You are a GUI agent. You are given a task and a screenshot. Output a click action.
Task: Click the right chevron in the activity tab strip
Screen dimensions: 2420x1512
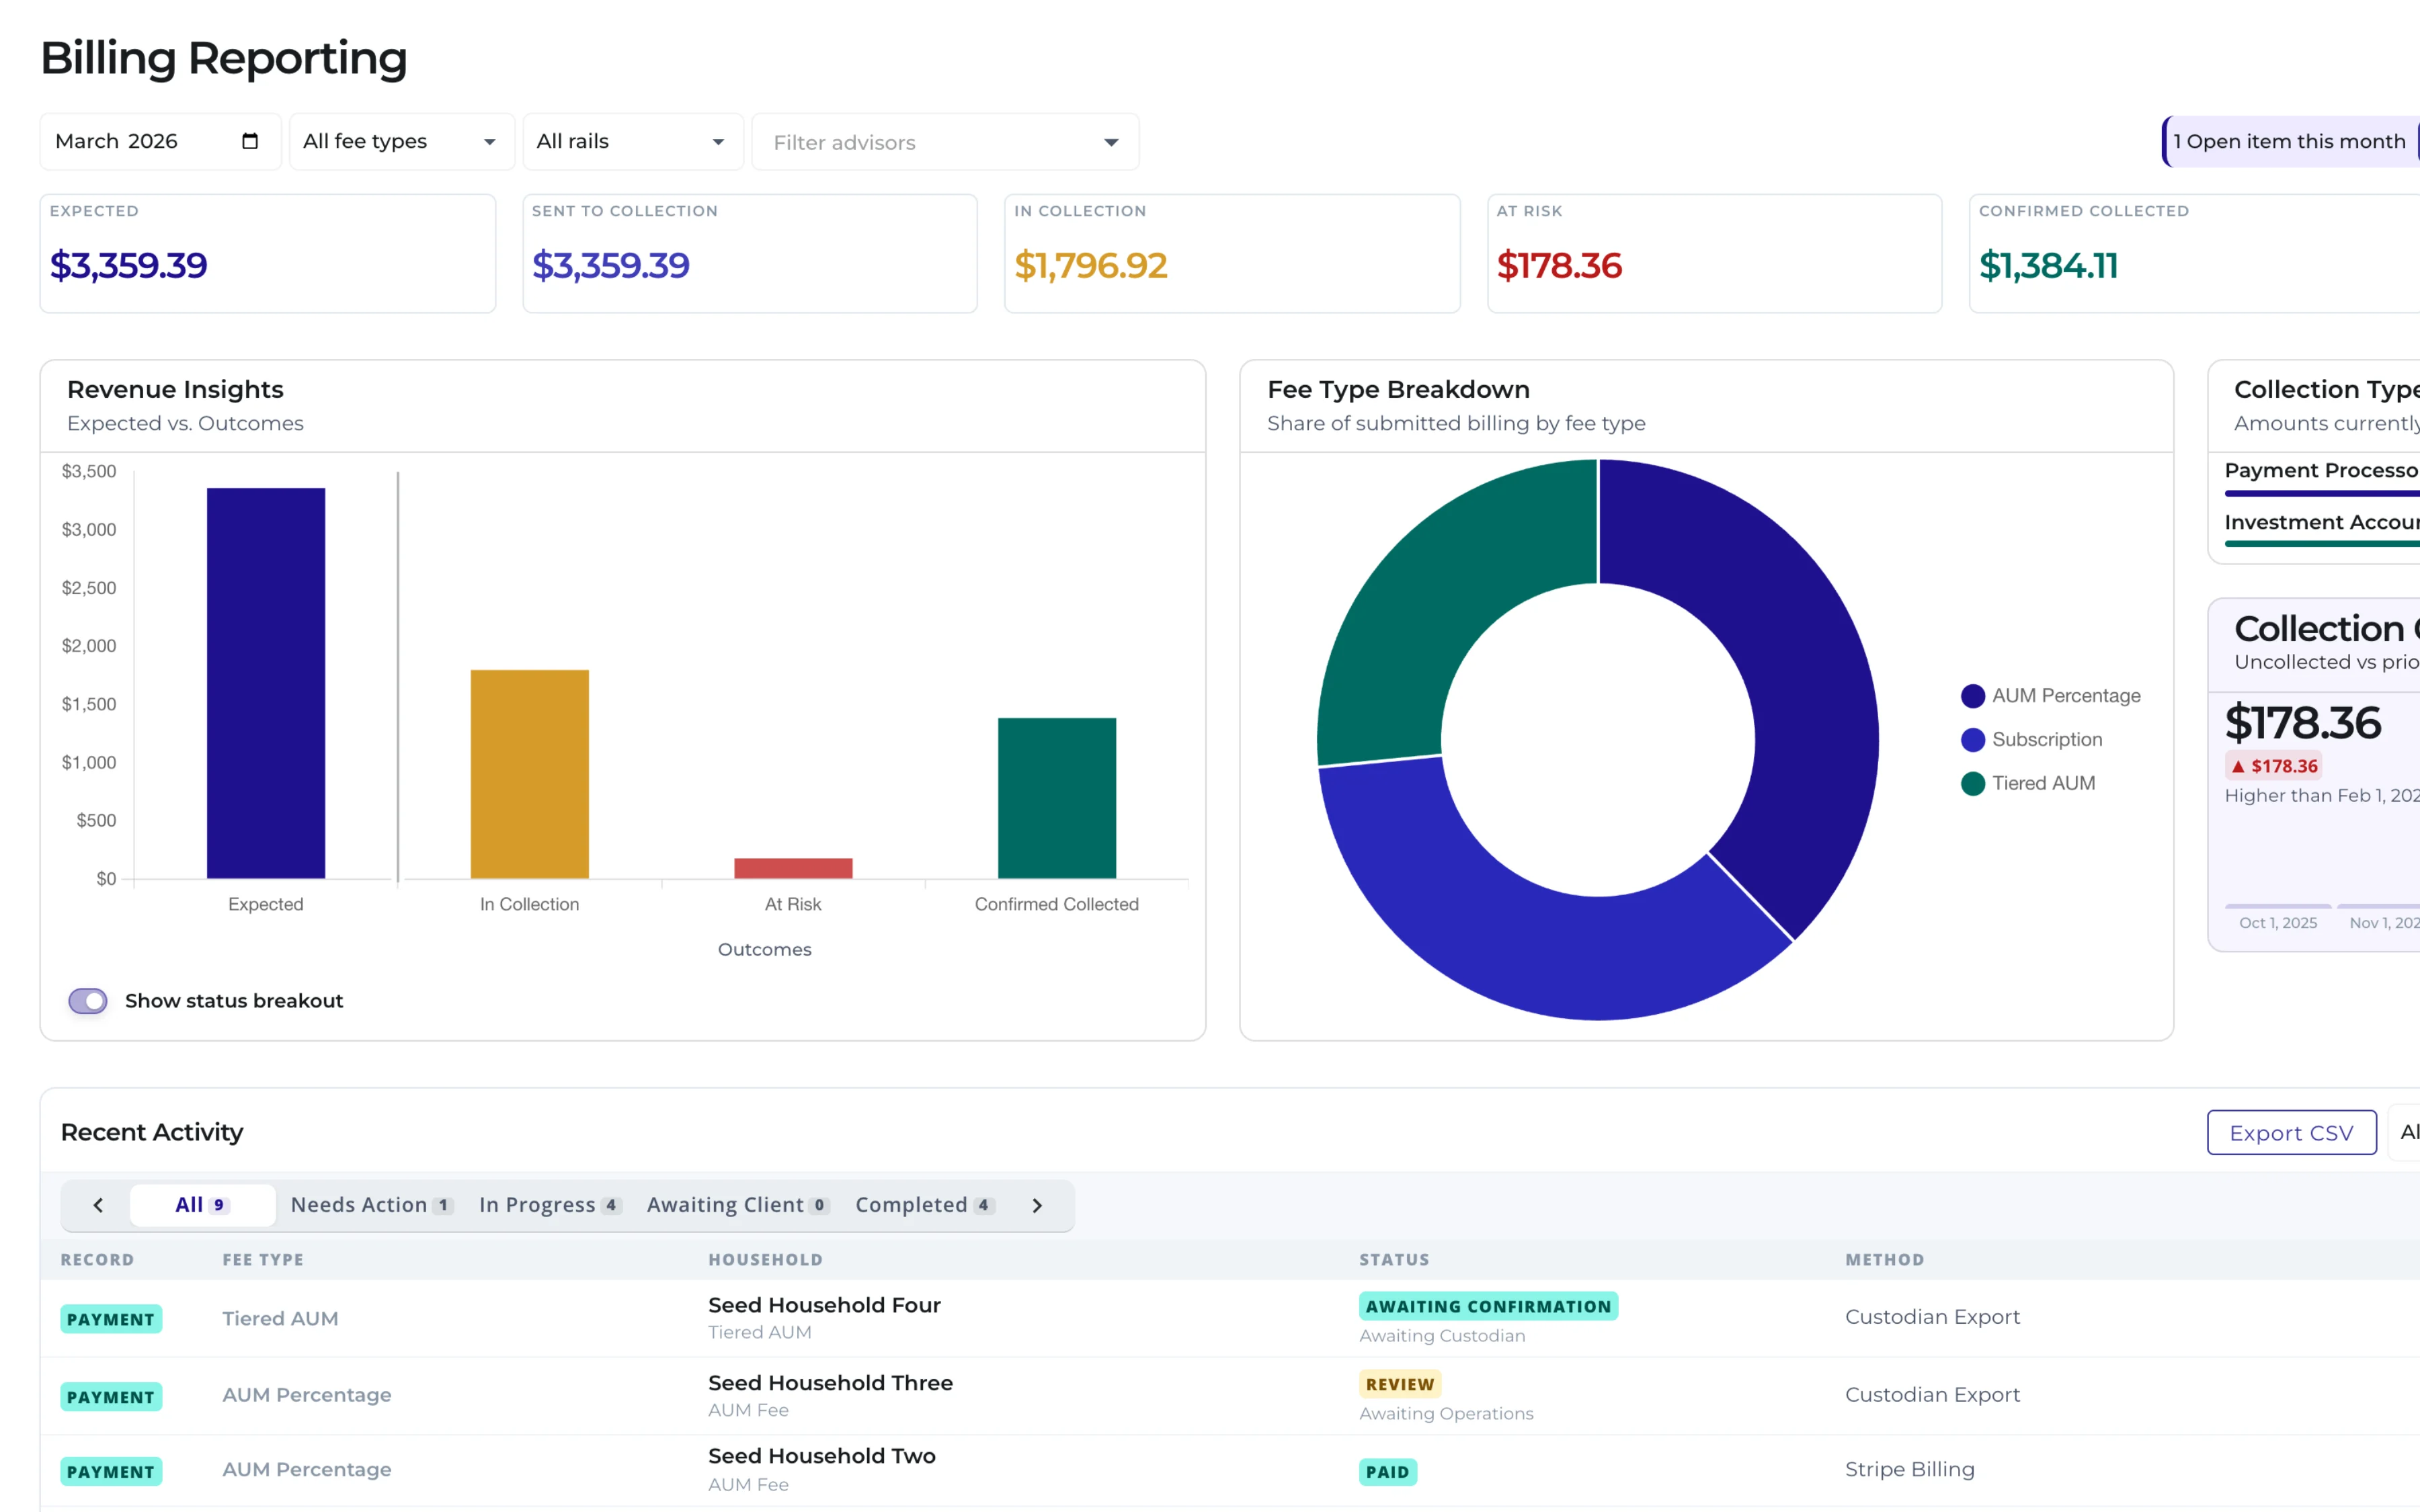pyautogui.click(x=1037, y=1205)
